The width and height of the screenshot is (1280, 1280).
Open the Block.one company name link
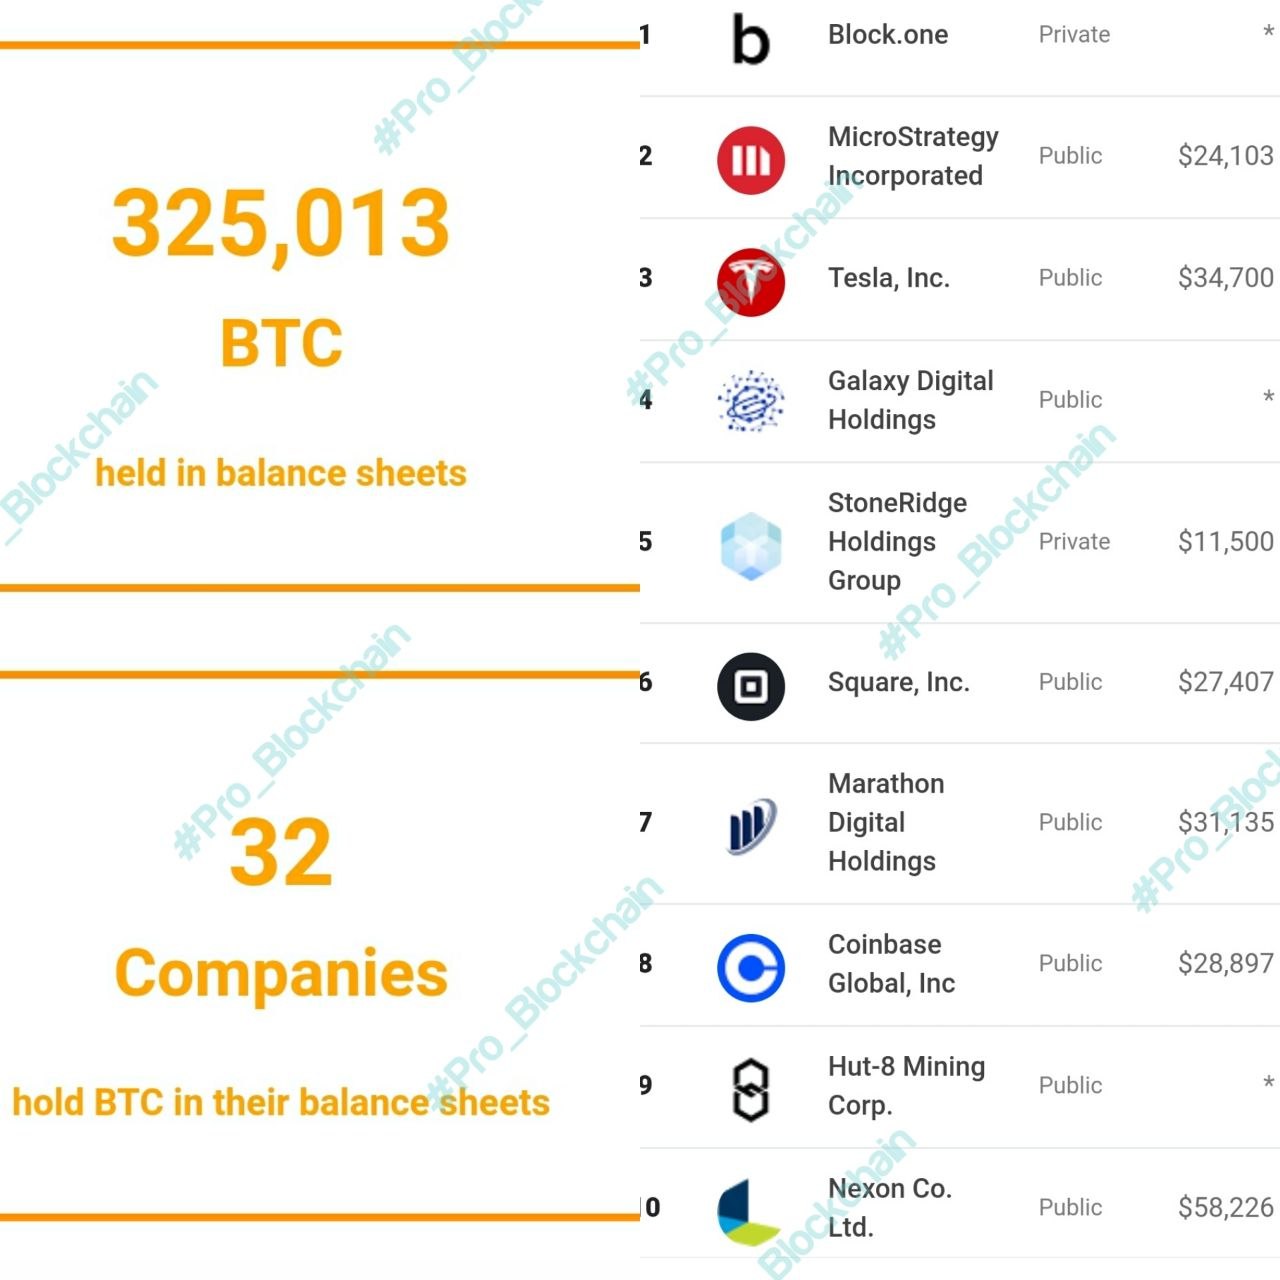click(x=888, y=35)
